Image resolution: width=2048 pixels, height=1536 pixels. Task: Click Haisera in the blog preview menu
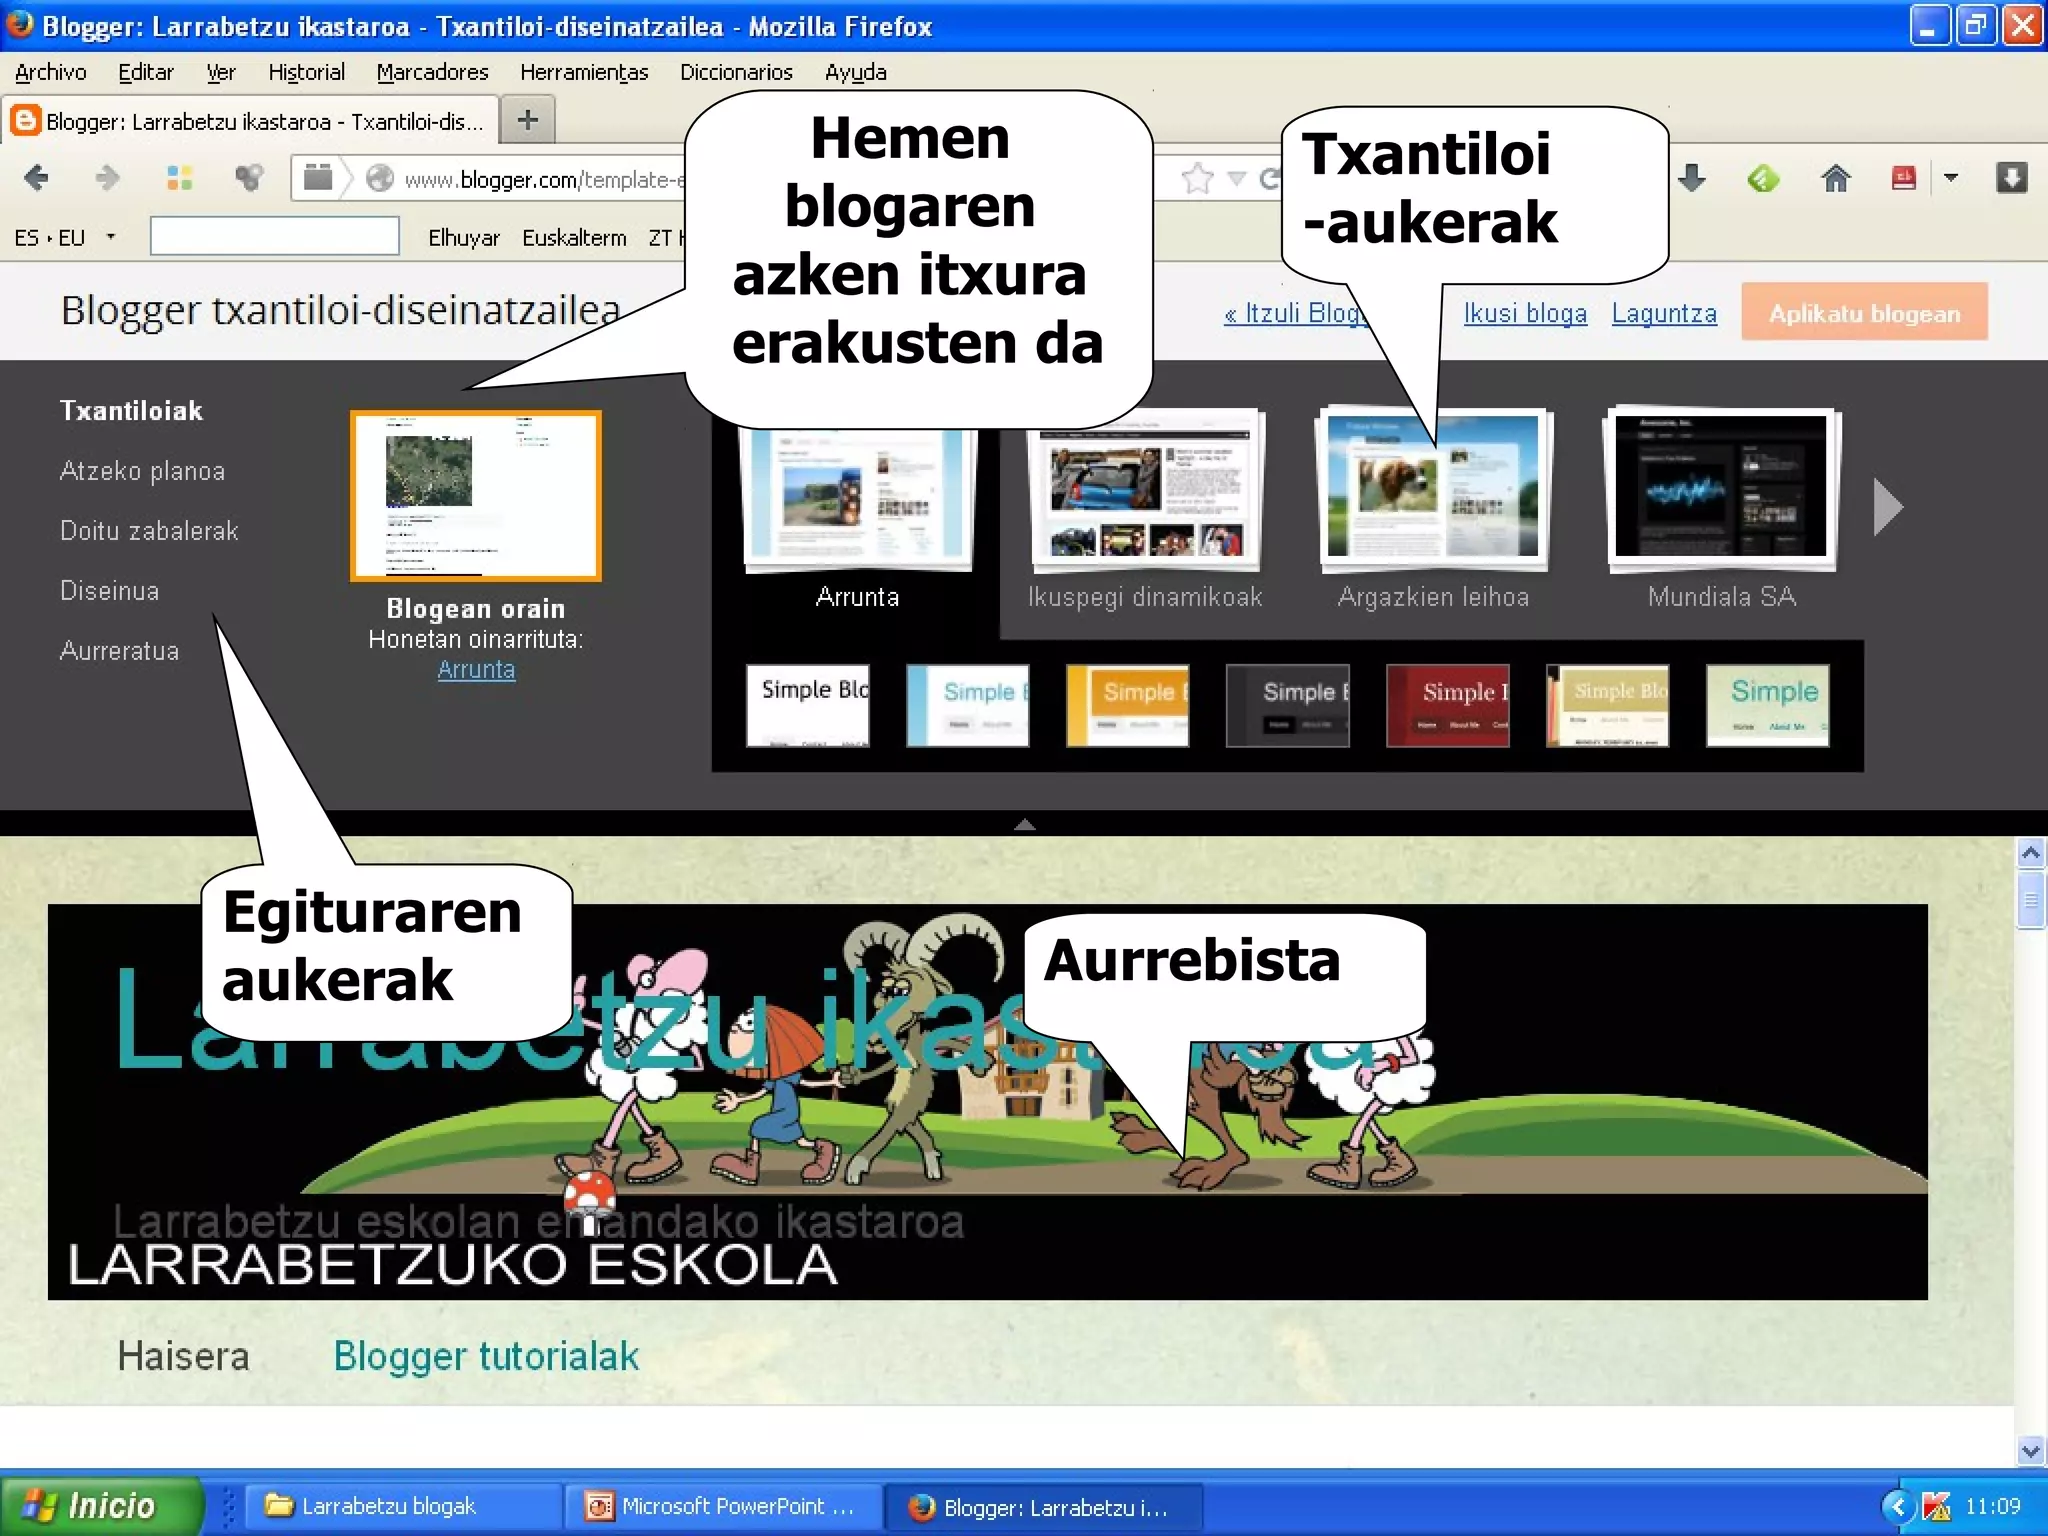[x=183, y=1356]
